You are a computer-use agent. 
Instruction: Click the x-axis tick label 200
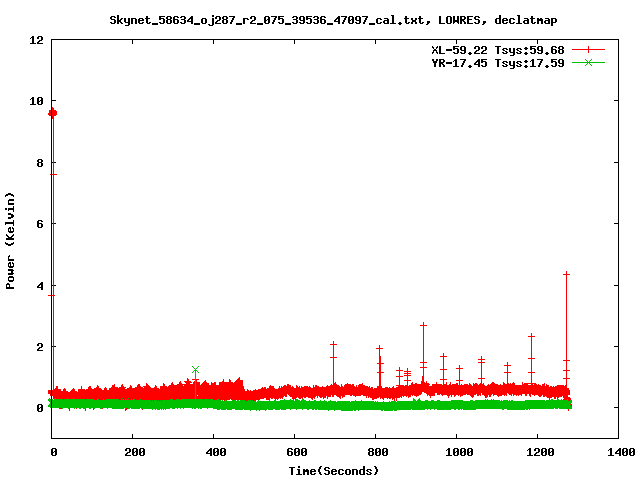(135, 452)
